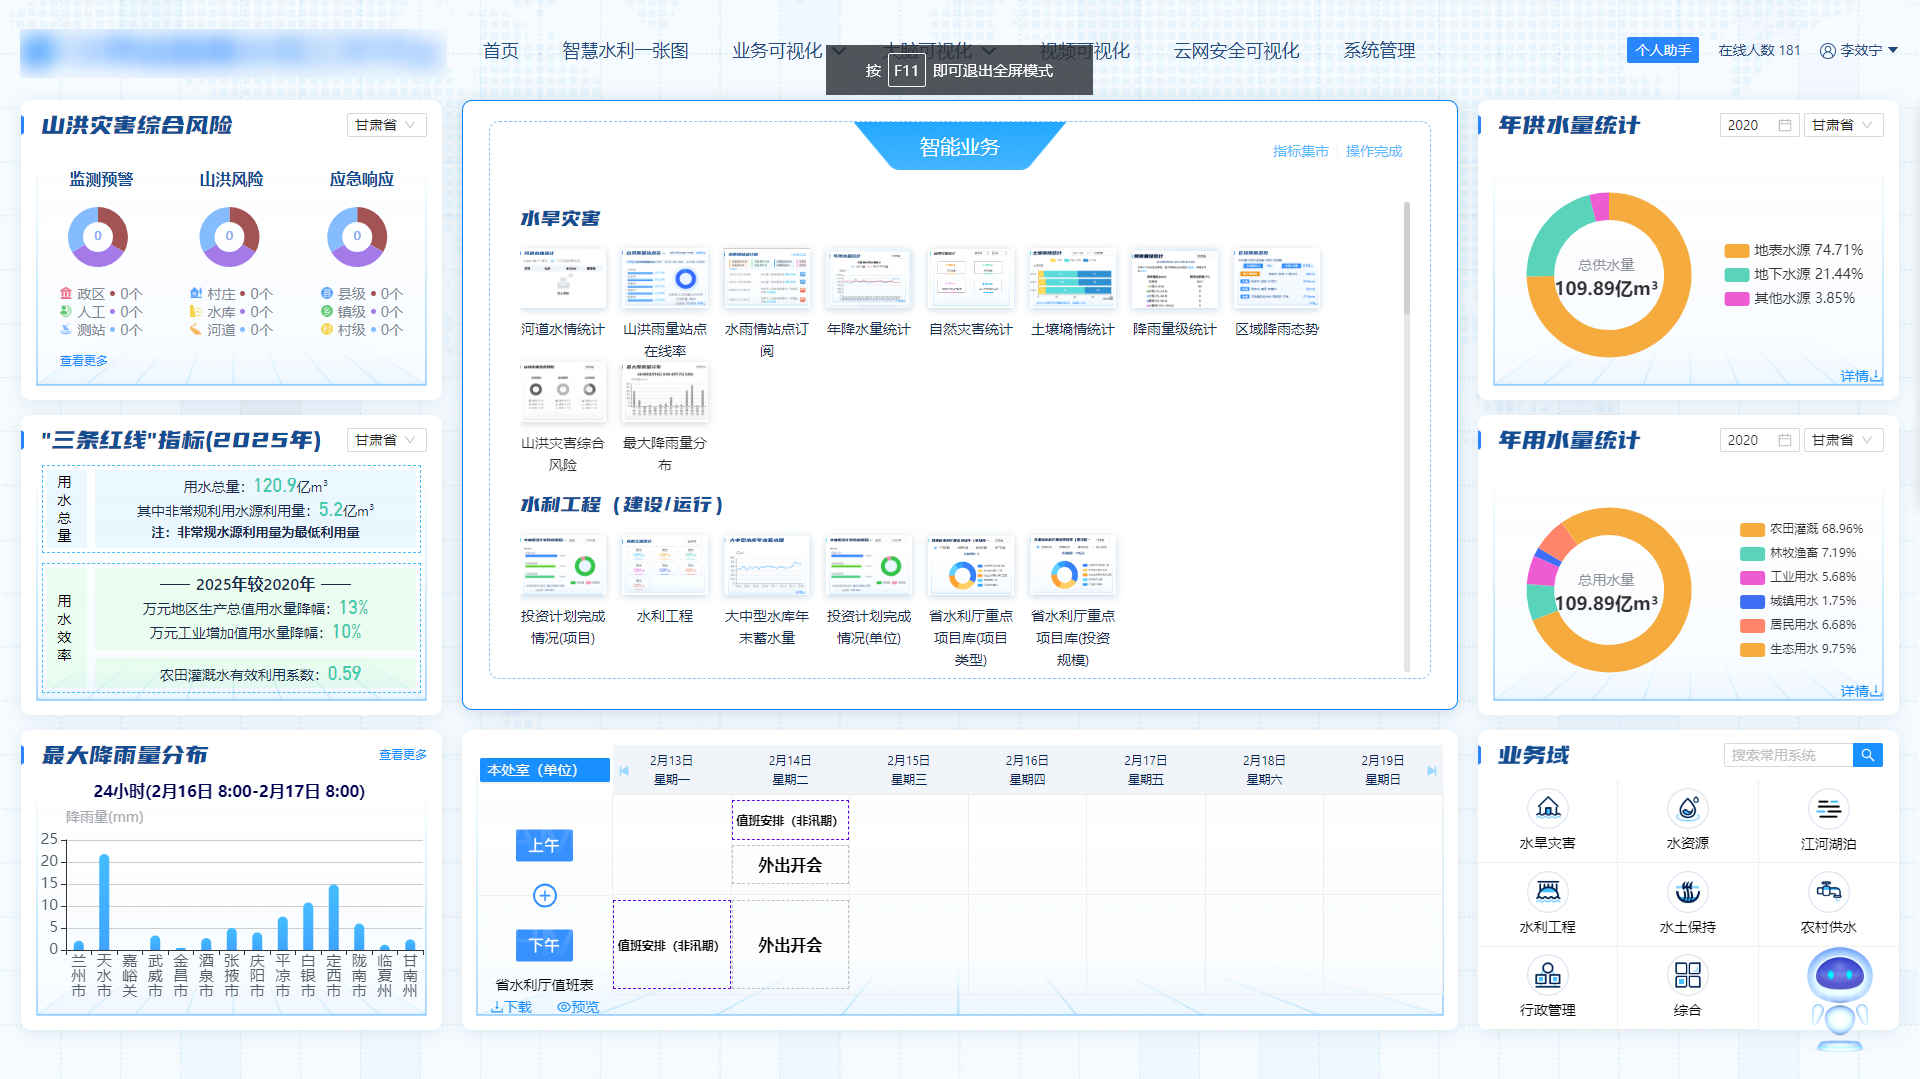Click the user avatar icon beside 李效宁
Screen dimensions: 1920x1079
click(1828, 50)
